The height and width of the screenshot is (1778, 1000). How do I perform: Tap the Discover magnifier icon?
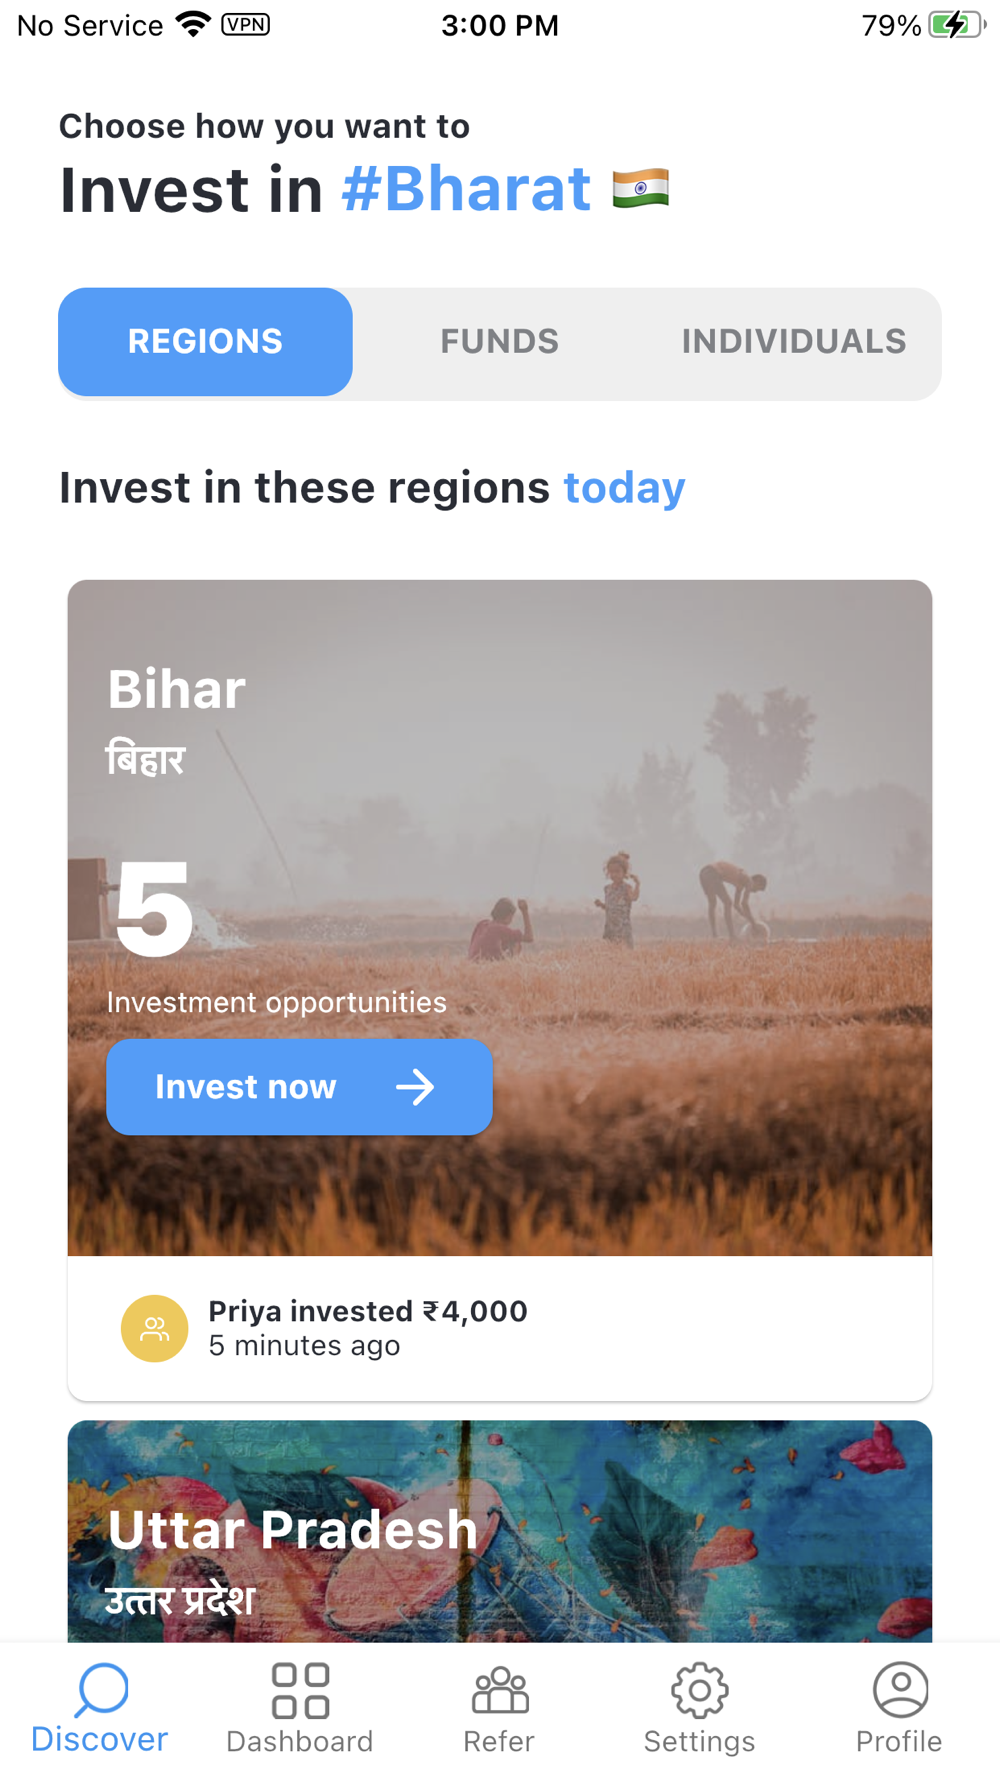click(102, 1690)
